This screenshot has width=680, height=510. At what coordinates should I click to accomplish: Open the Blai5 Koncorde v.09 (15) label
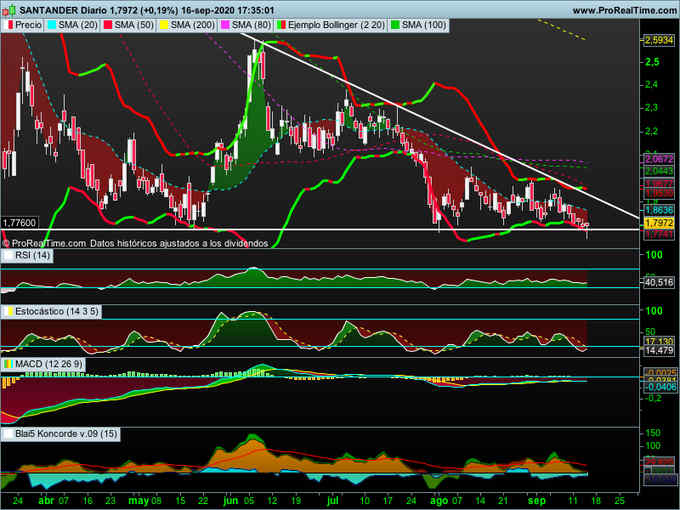coord(66,434)
